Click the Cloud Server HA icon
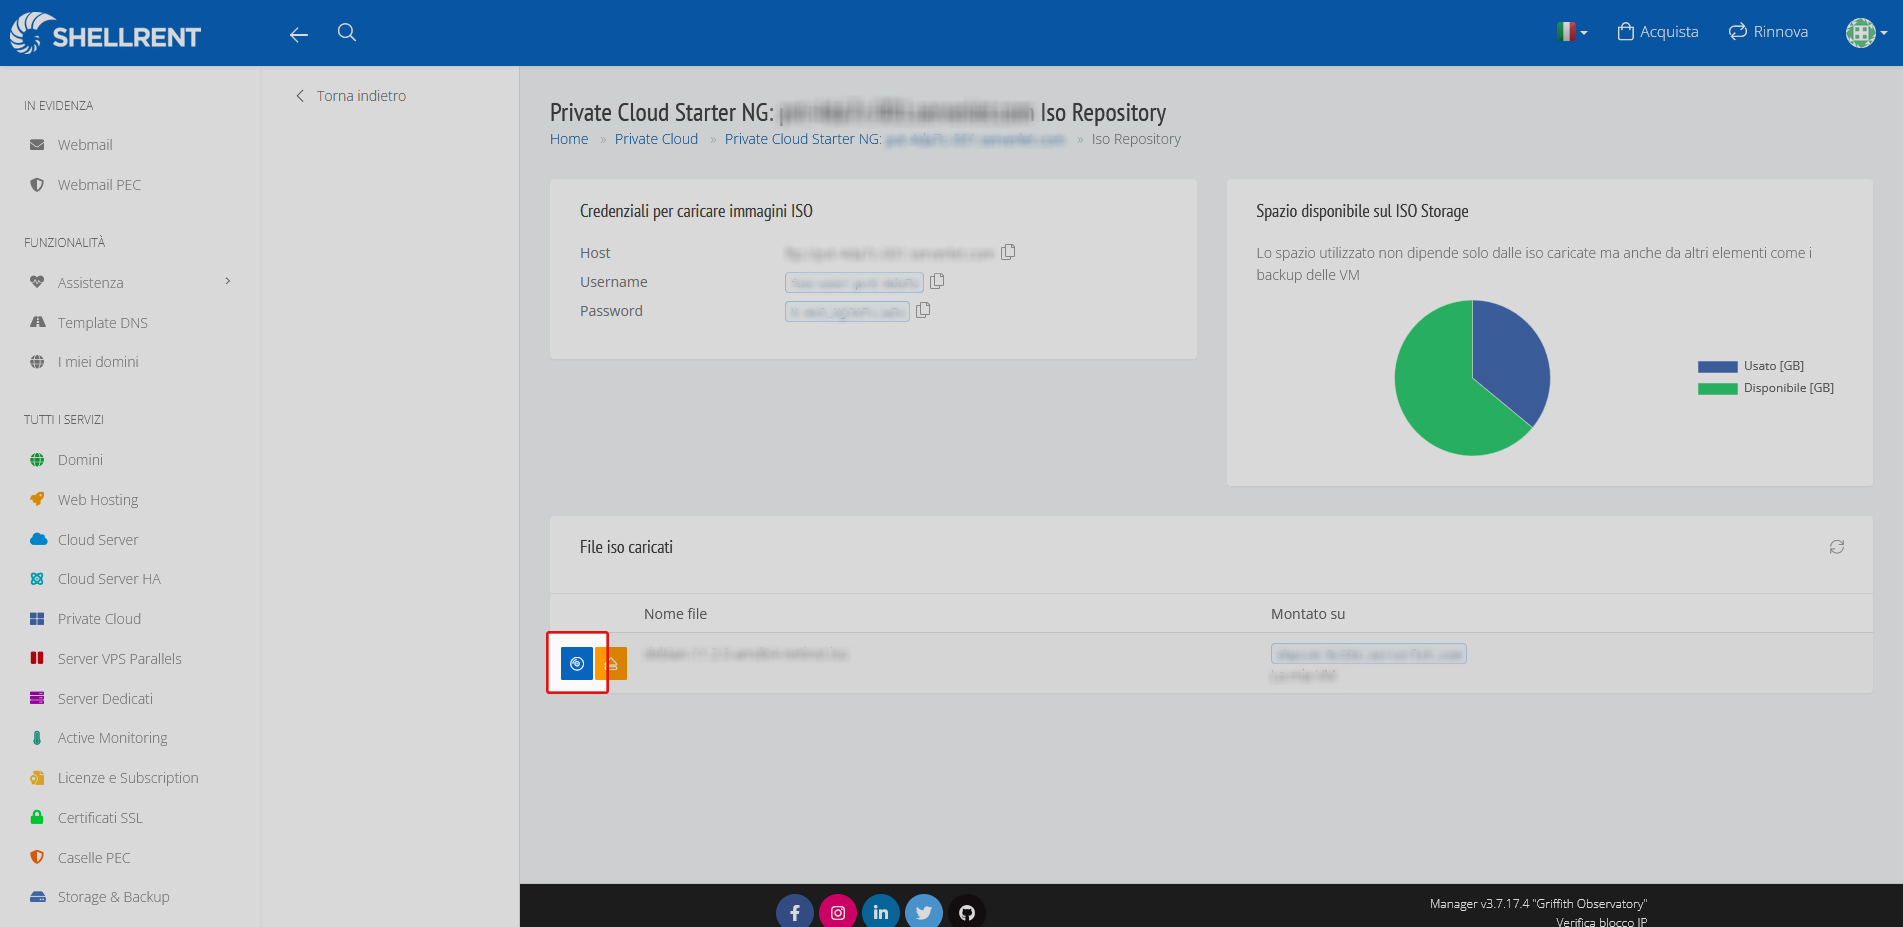Screen dimensions: 1903x927 [37, 579]
